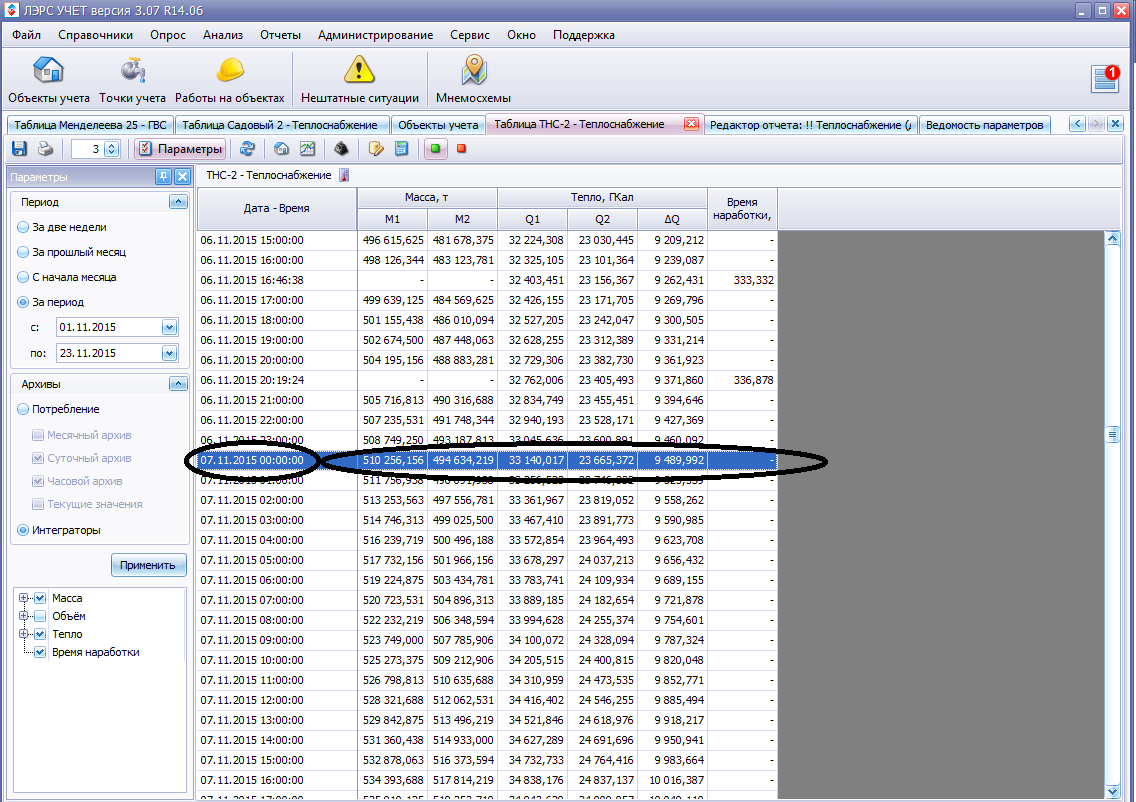Pin the Параметры side panel
This screenshot has width=1136, height=802.
coord(164,176)
